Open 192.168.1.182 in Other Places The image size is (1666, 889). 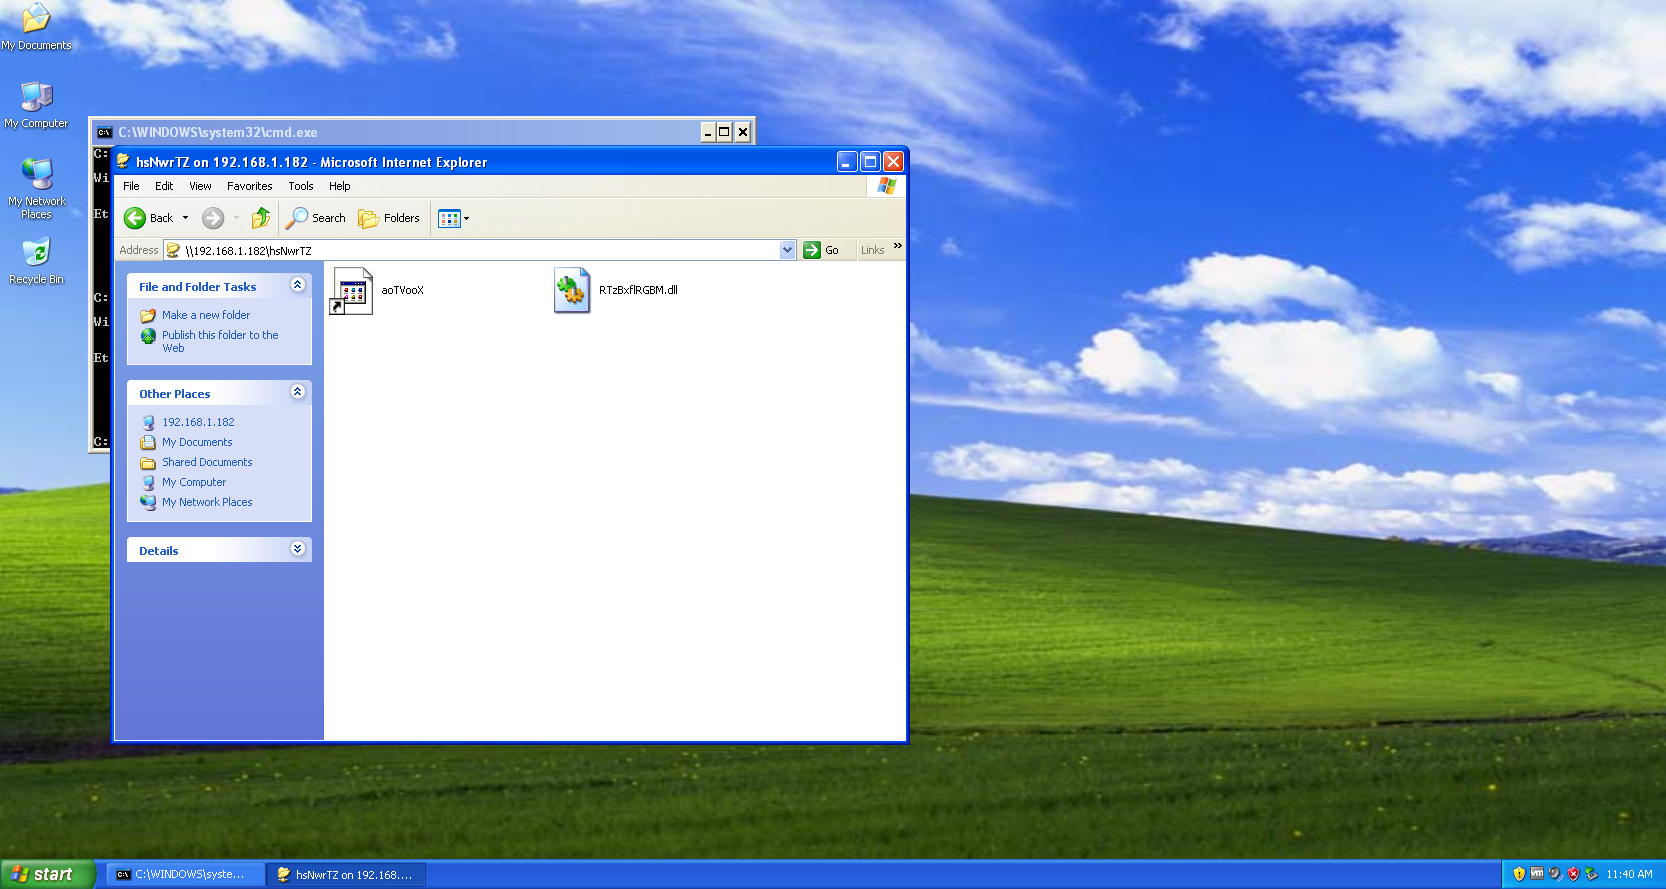(x=198, y=422)
